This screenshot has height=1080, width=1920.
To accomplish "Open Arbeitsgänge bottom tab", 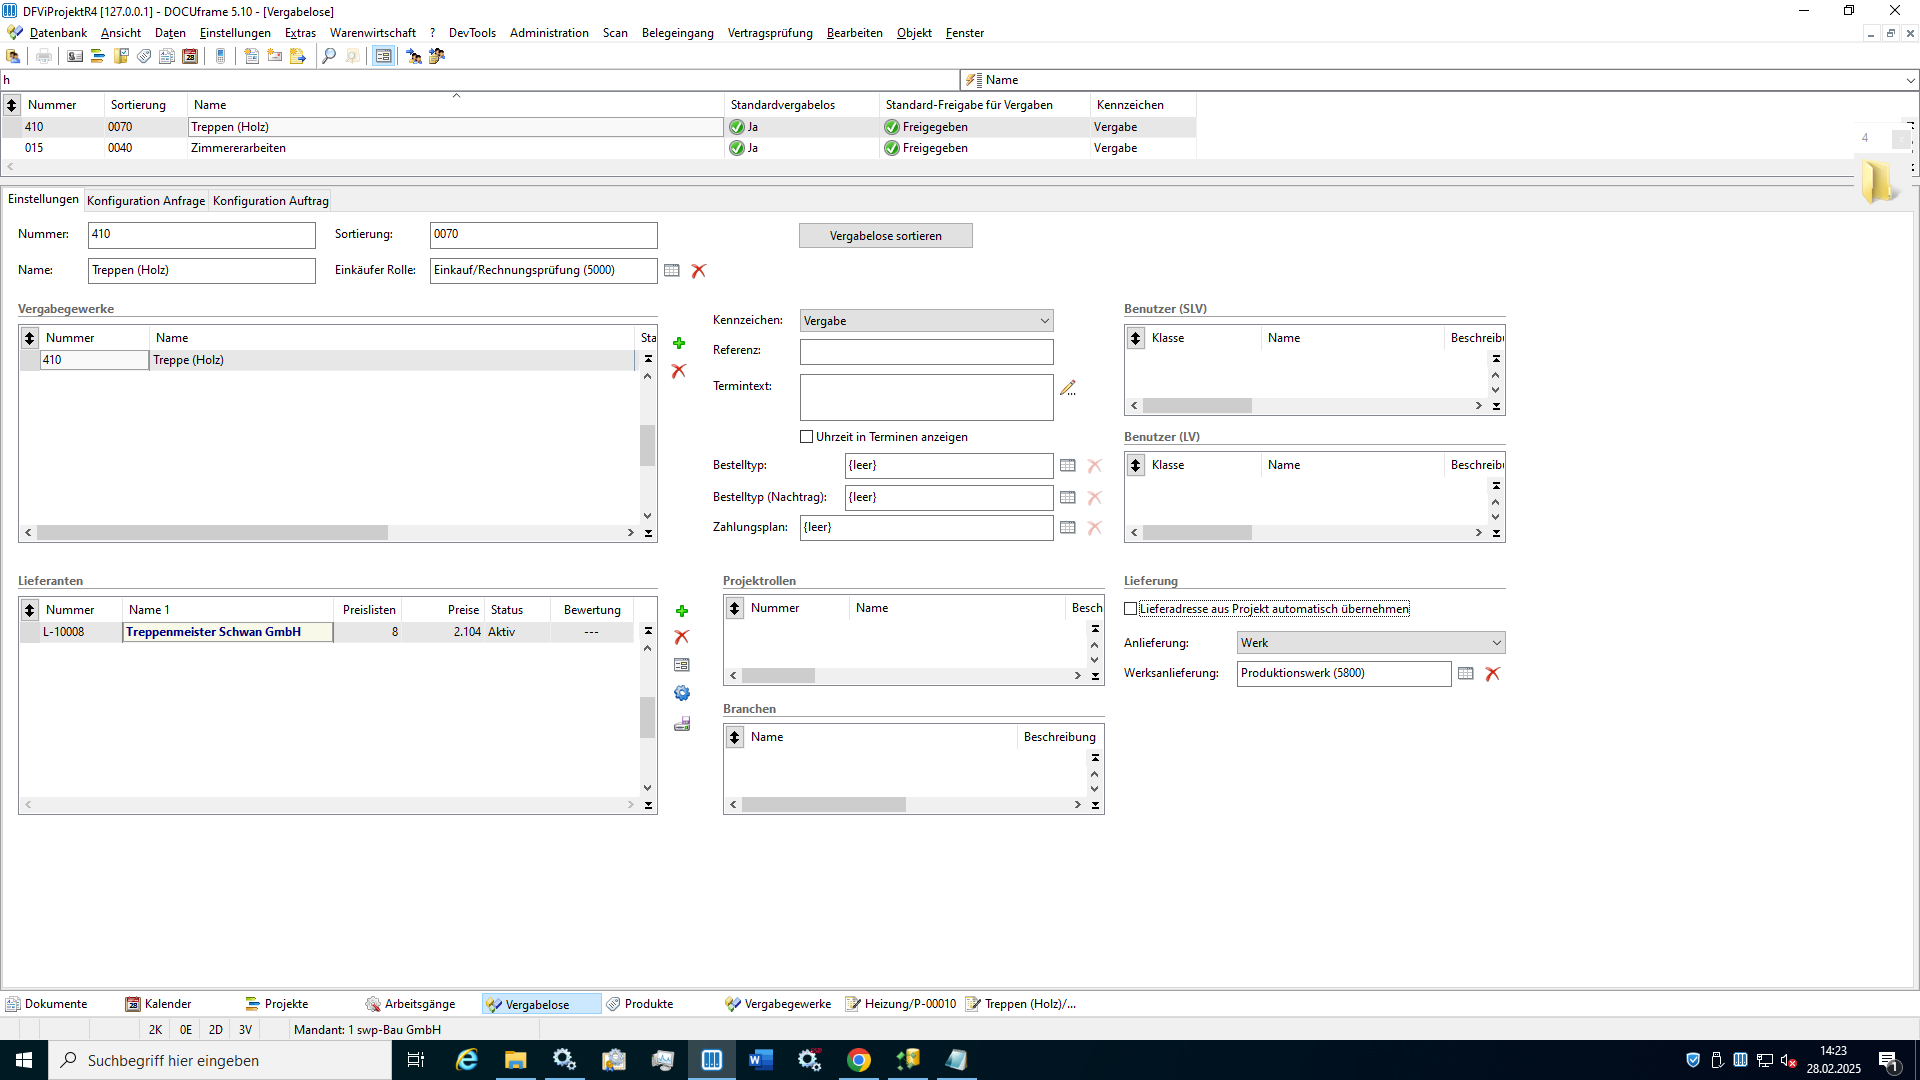I will tap(411, 1004).
